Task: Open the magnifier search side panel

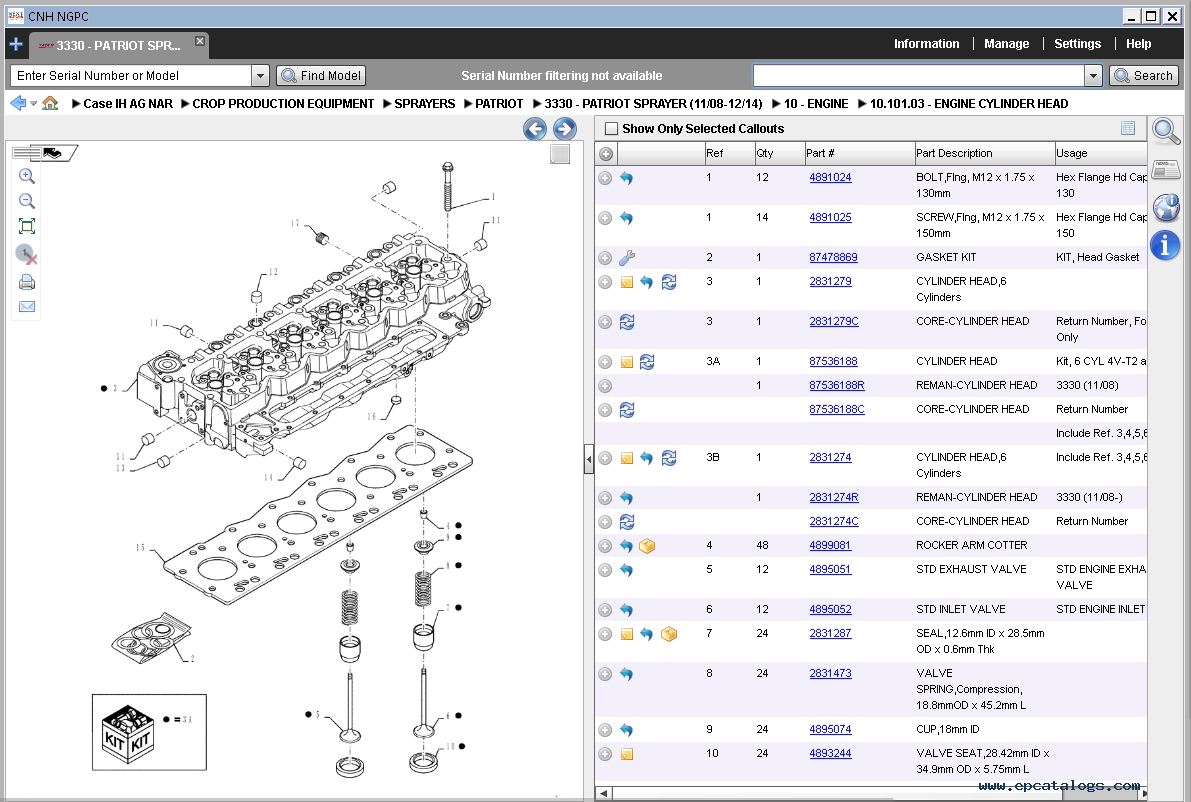Action: pos(1166,132)
